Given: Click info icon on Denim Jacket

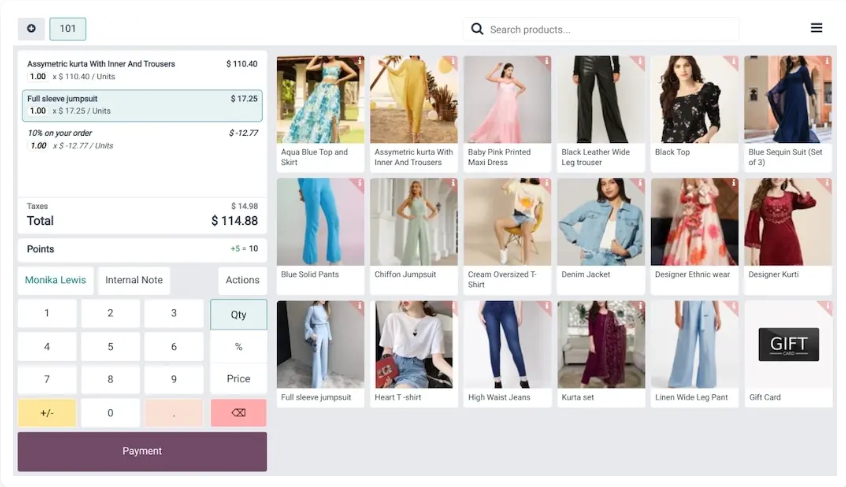Looking at the screenshot, I should (639, 184).
